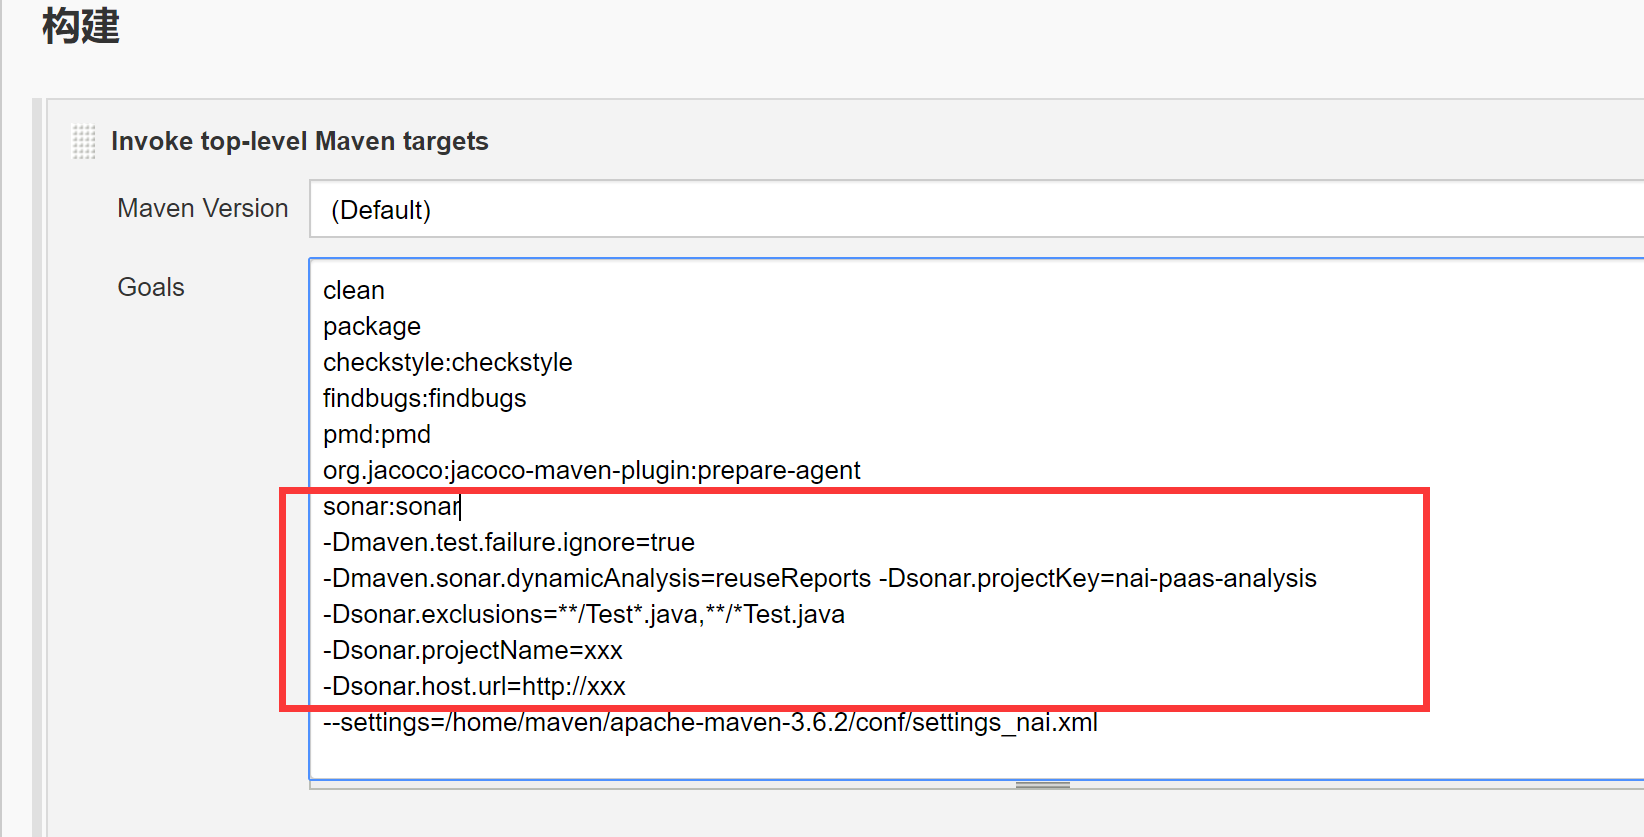
Task: Click the jacoco-maven-plugin:prepare-agent line
Action: point(590,470)
